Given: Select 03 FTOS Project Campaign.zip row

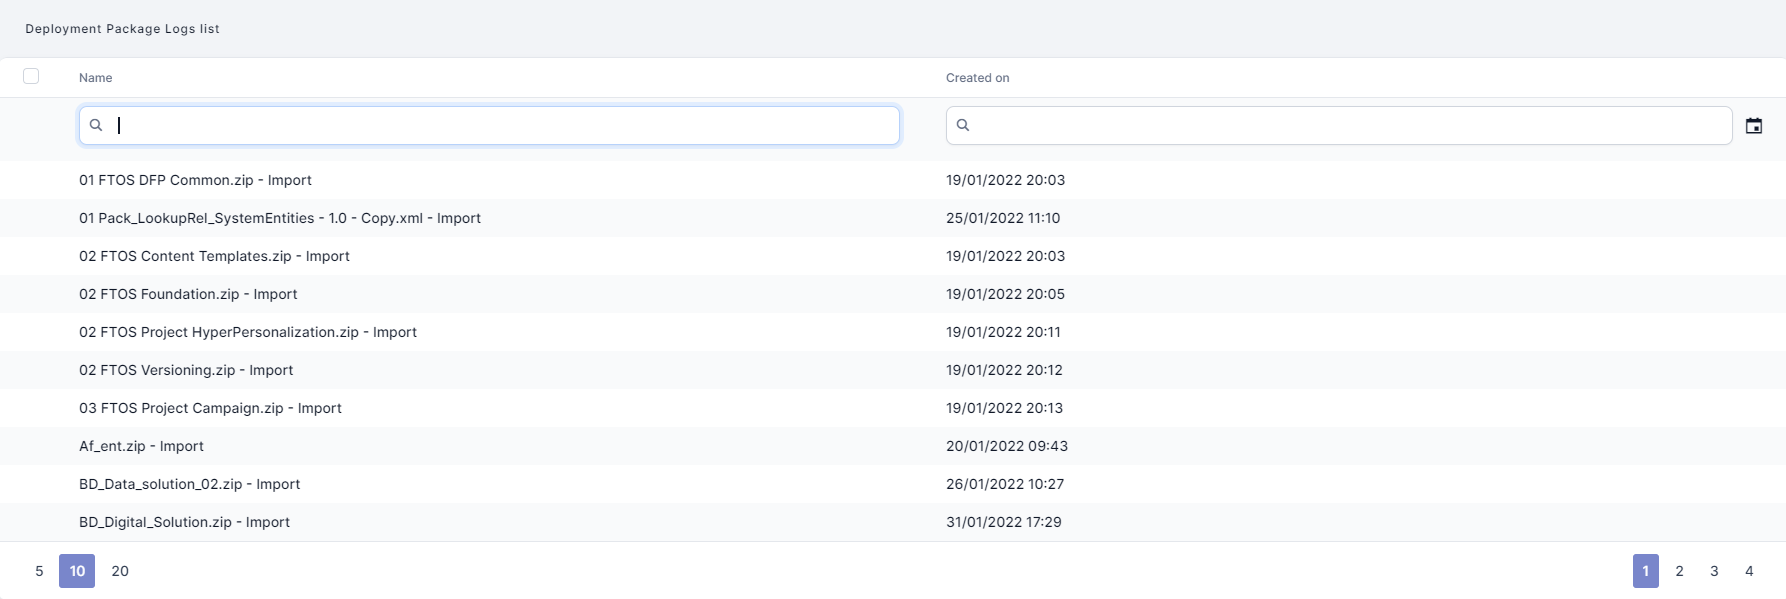Looking at the screenshot, I should click(x=210, y=408).
